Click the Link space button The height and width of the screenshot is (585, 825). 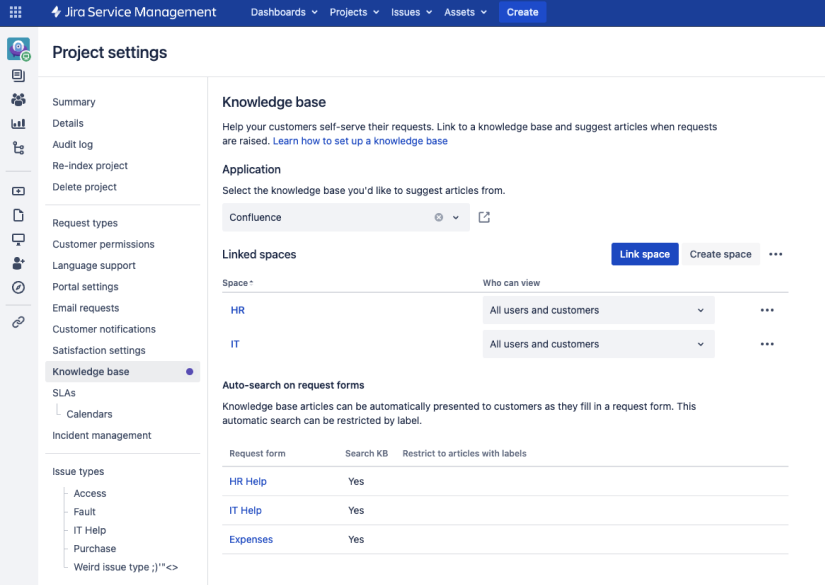645,254
